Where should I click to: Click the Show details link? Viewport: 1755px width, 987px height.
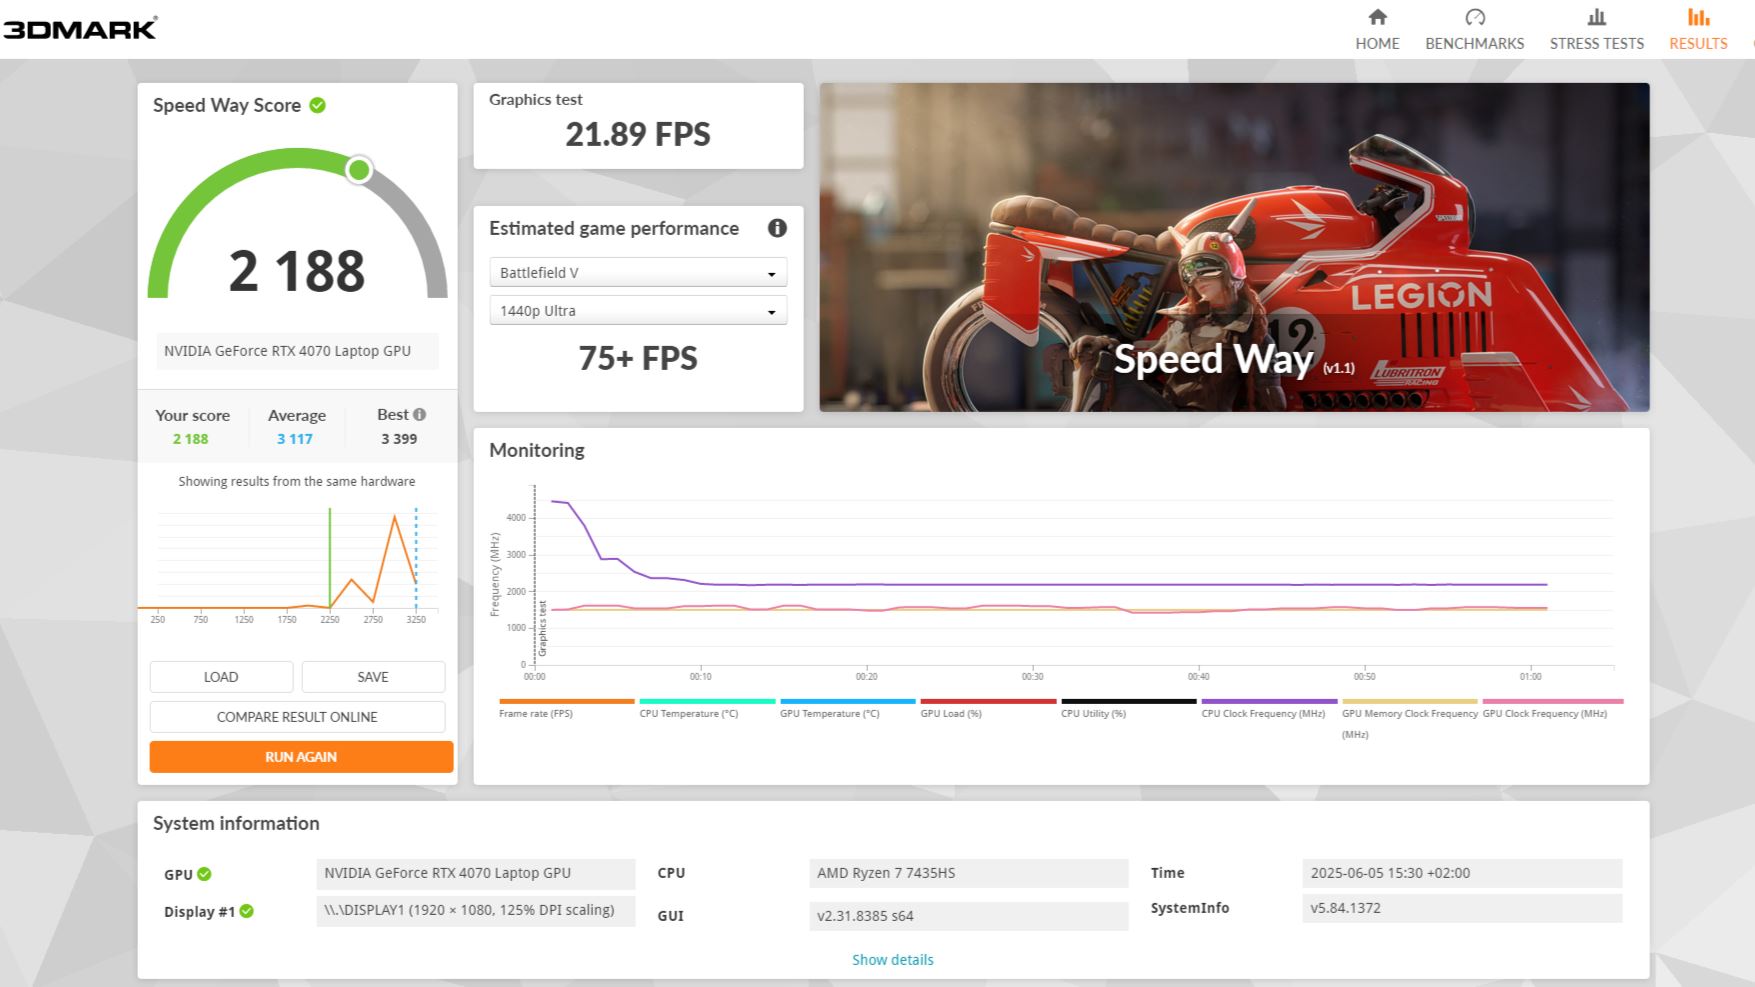(x=892, y=959)
